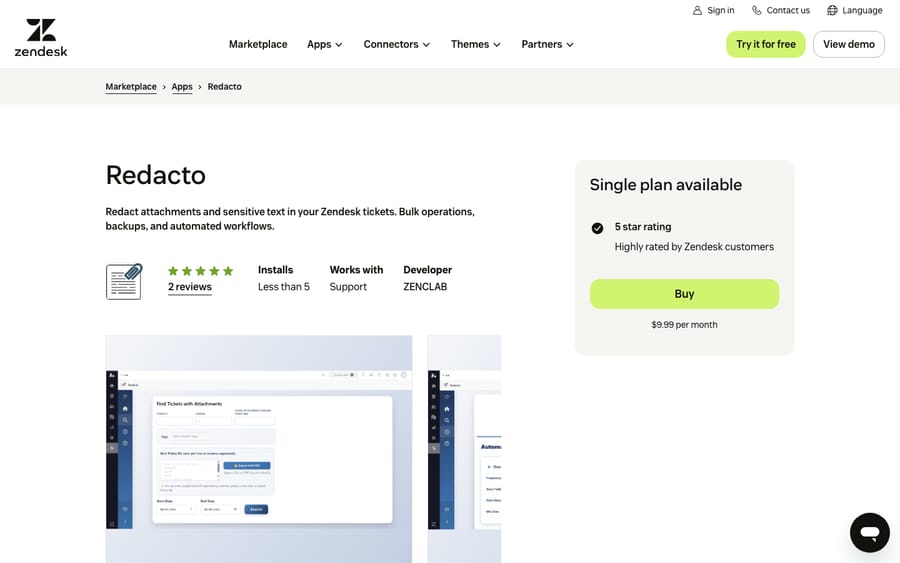Open the second partially visible screenshot thumbnail
The image size is (900, 563).
click(464, 449)
